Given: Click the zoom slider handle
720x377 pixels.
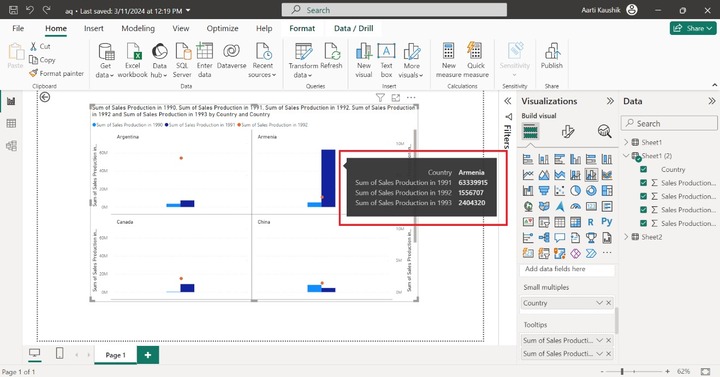Looking at the screenshot, I should pyautogui.click(x=622, y=371).
